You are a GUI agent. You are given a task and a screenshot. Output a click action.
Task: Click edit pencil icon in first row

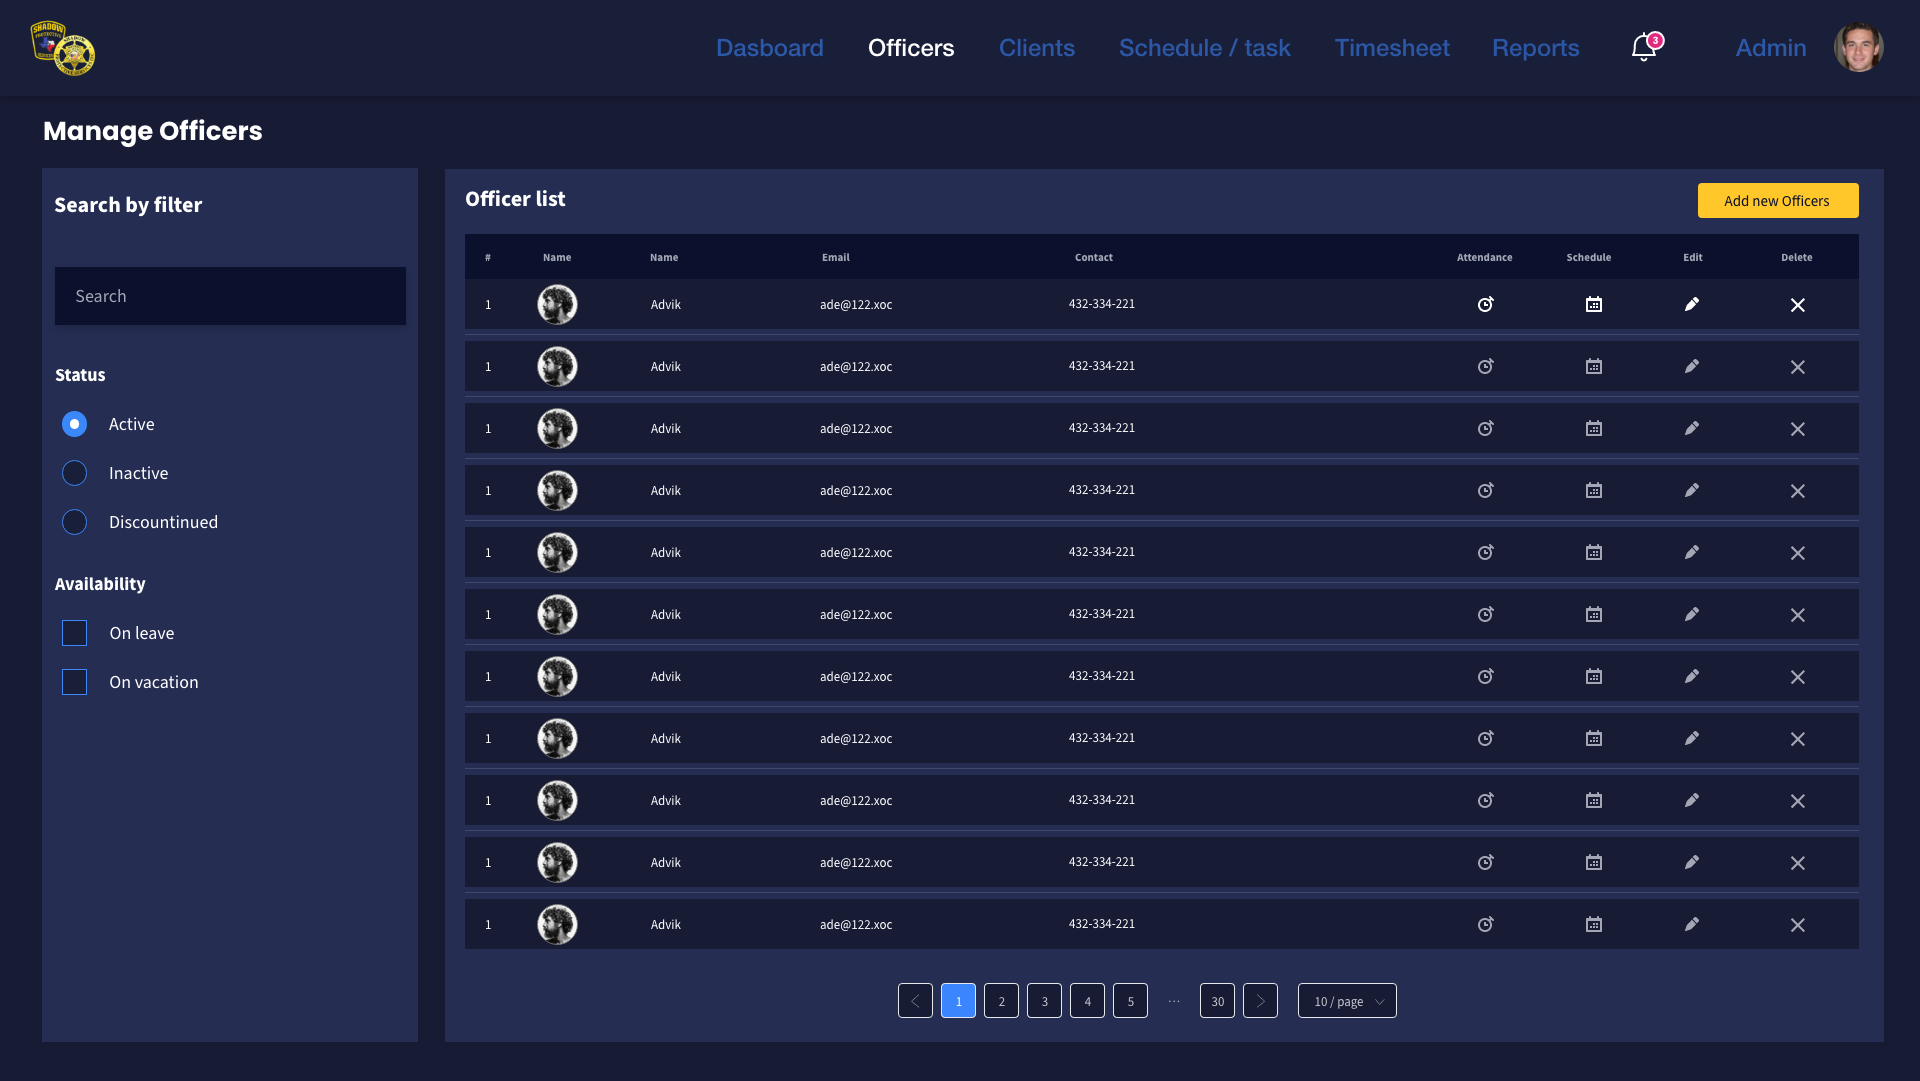point(1691,304)
